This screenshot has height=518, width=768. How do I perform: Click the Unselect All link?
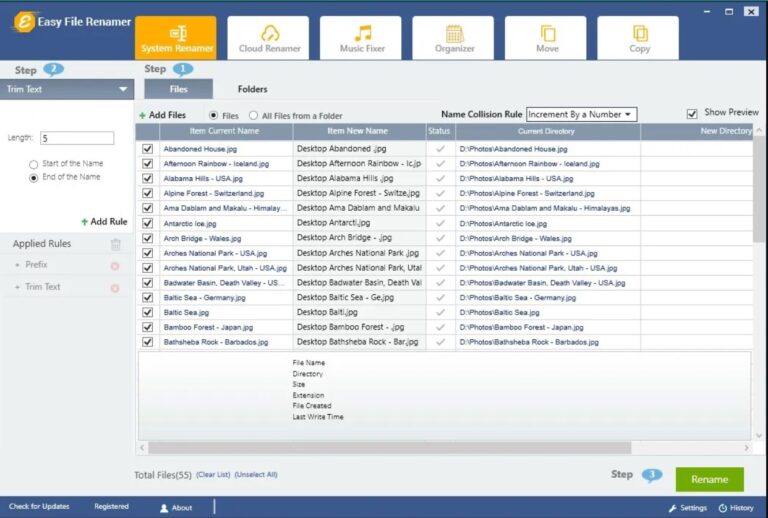click(x=256, y=474)
